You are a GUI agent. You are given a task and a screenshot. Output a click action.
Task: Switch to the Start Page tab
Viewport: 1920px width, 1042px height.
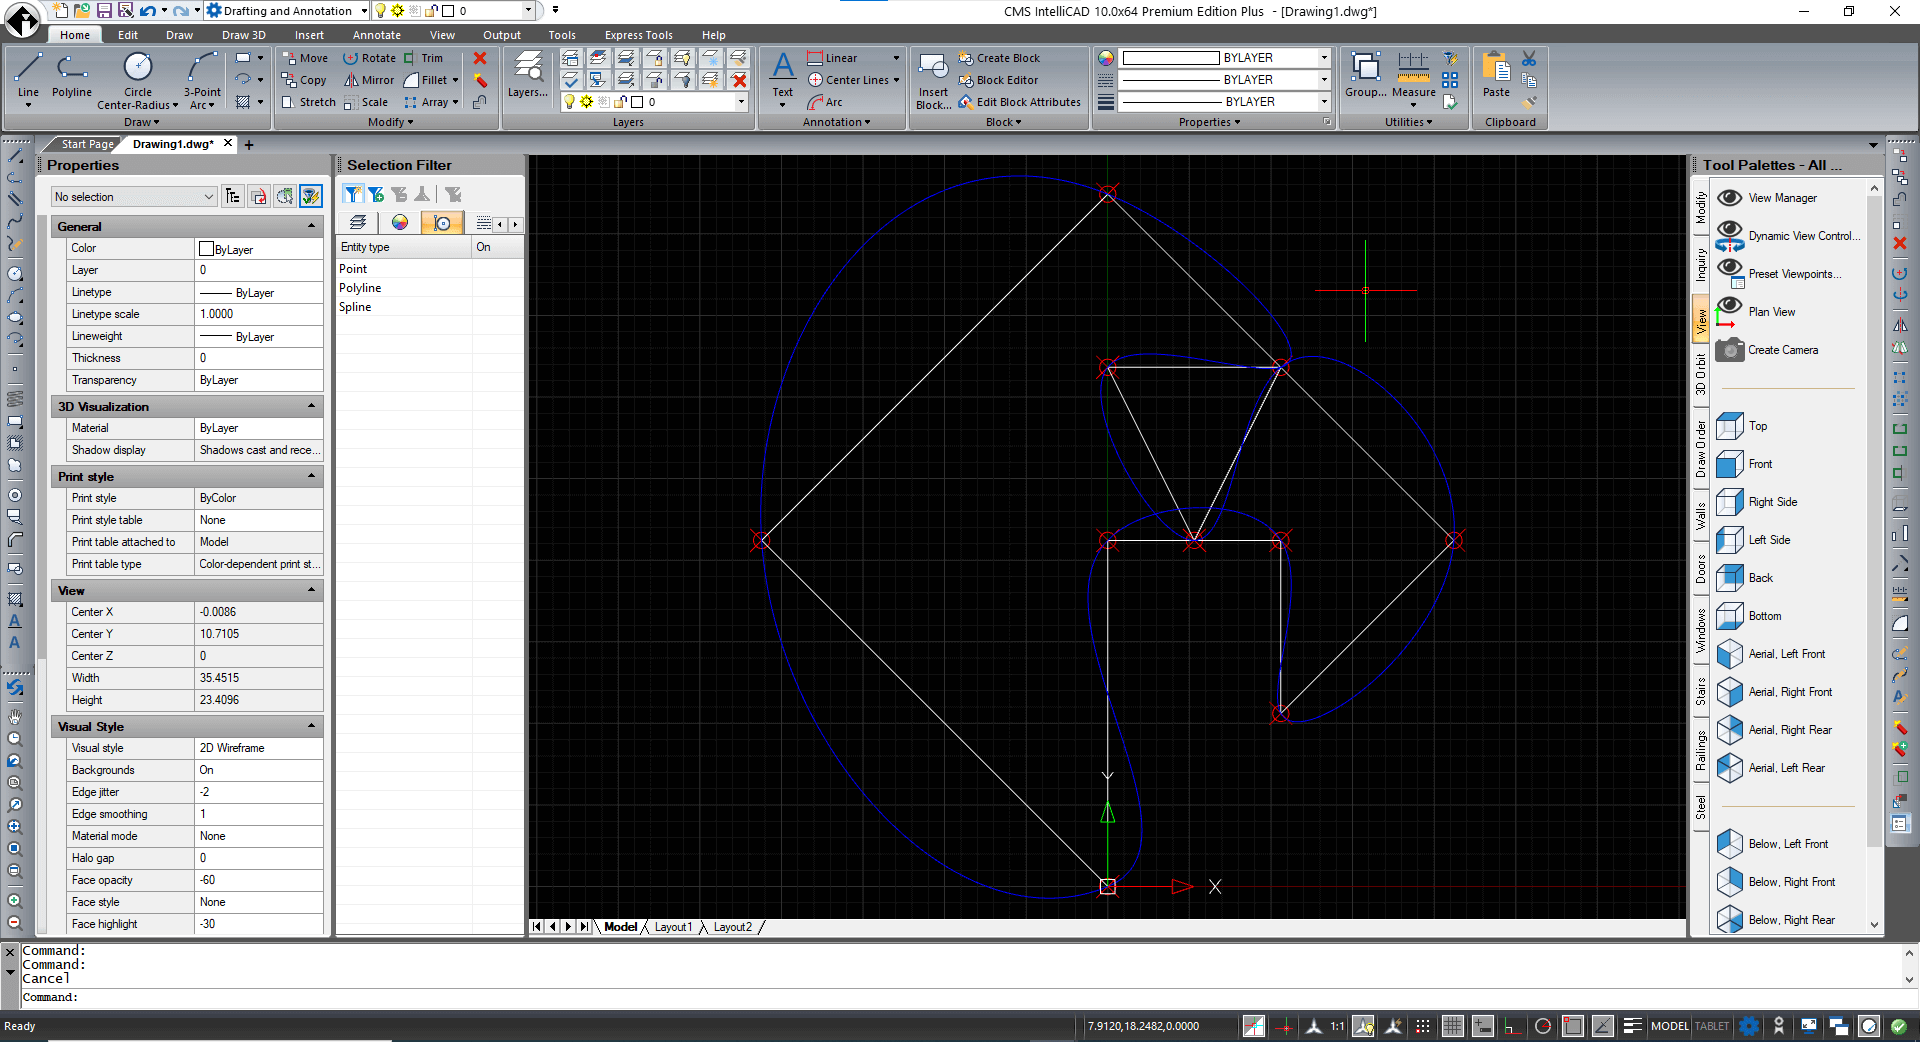tap(87, 144)
